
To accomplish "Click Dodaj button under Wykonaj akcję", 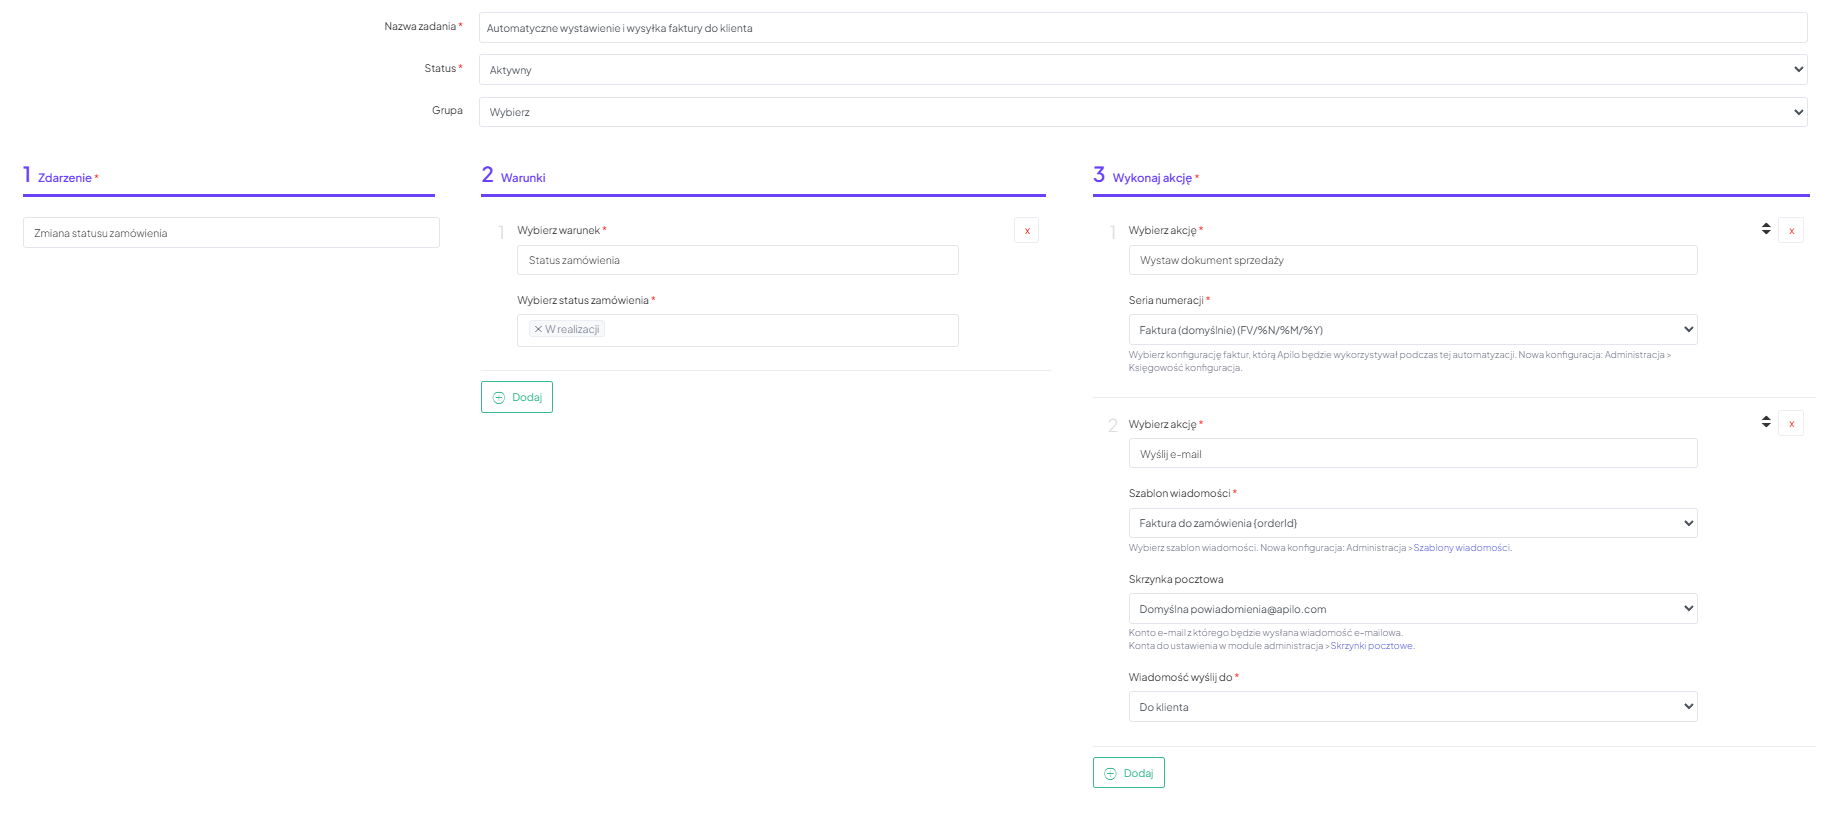I will [1128, 773].
